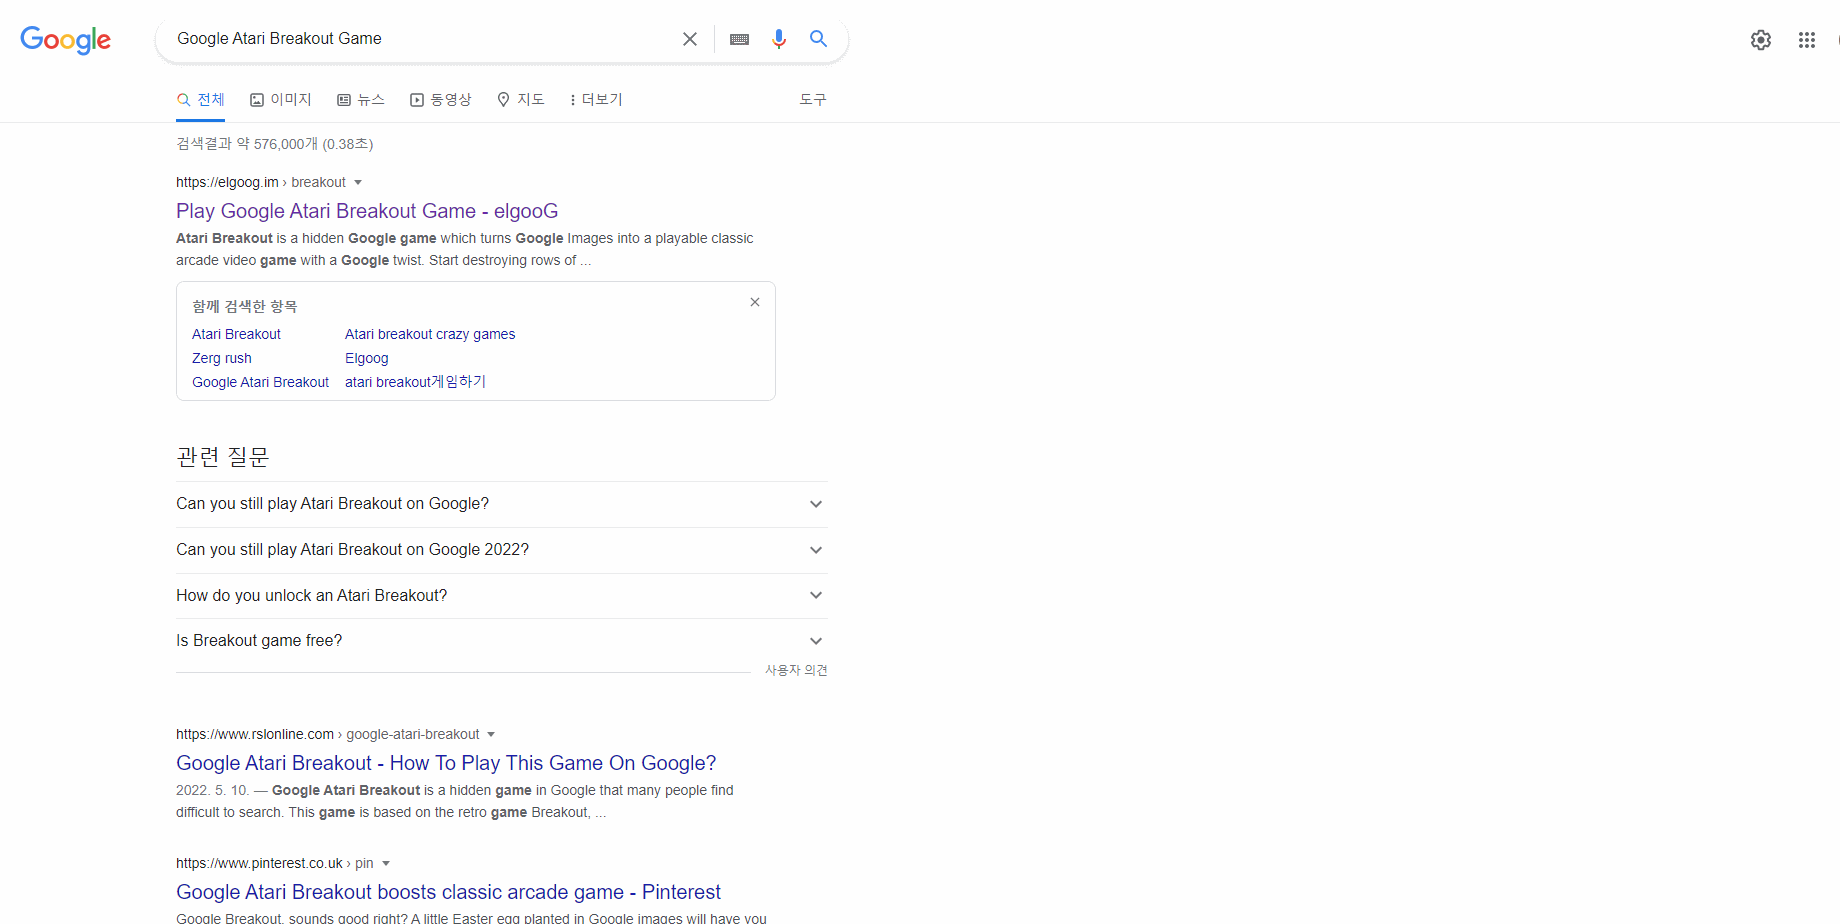The height and width of the screenshot is (924, 1840).
Task: Open the Google apps grid icon
Action: 1807,40
